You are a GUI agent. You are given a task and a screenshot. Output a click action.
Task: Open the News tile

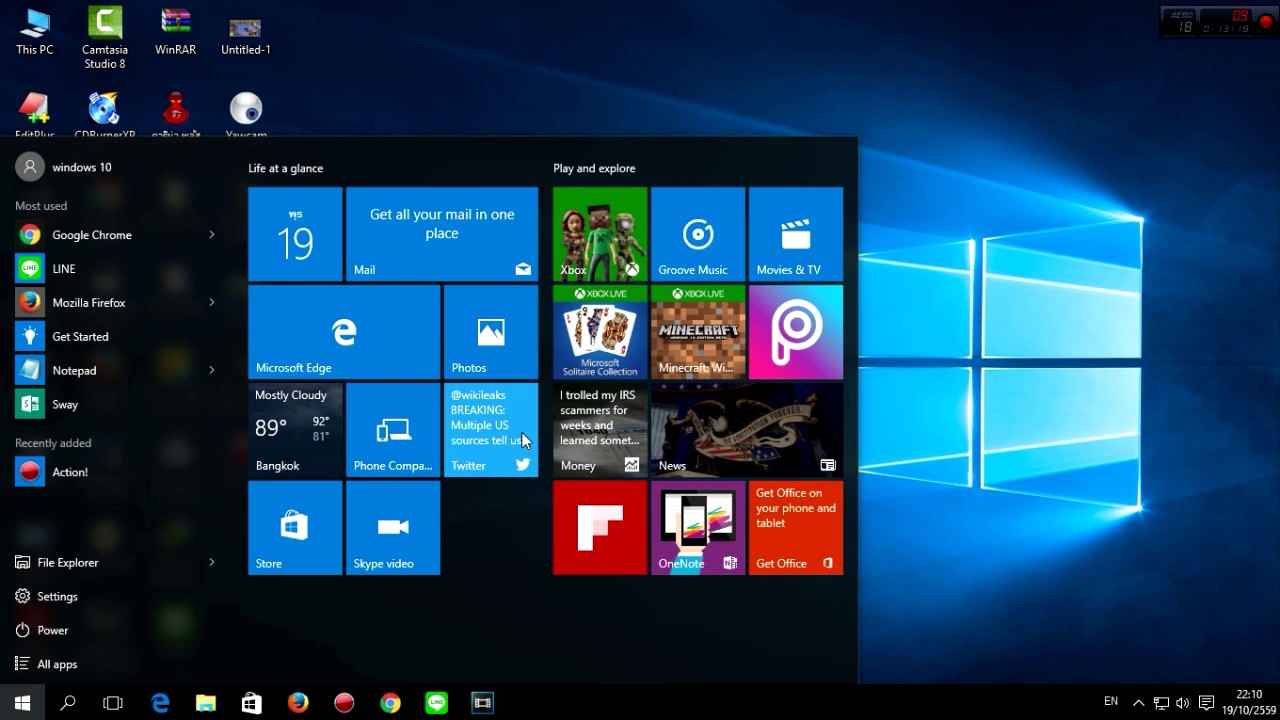747,430
